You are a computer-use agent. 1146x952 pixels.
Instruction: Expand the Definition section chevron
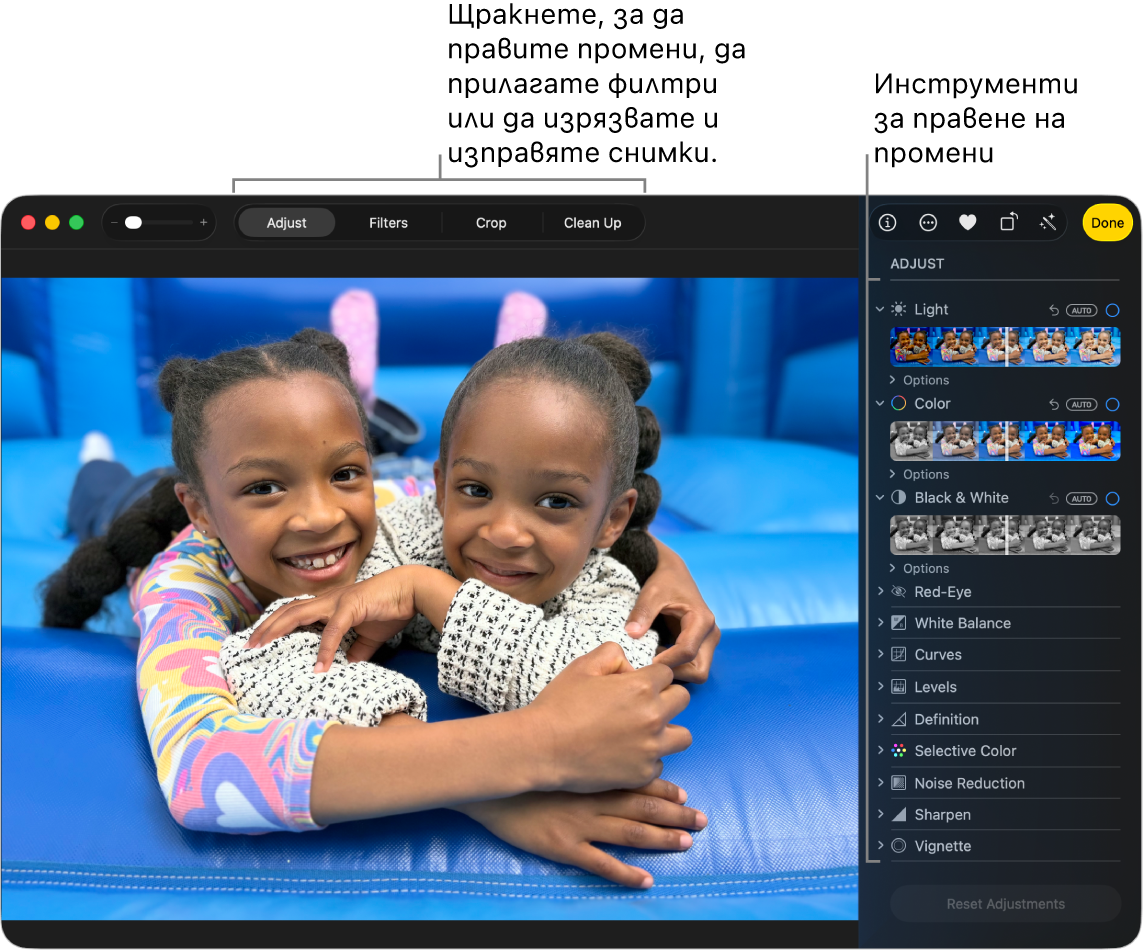pos(882,719)
